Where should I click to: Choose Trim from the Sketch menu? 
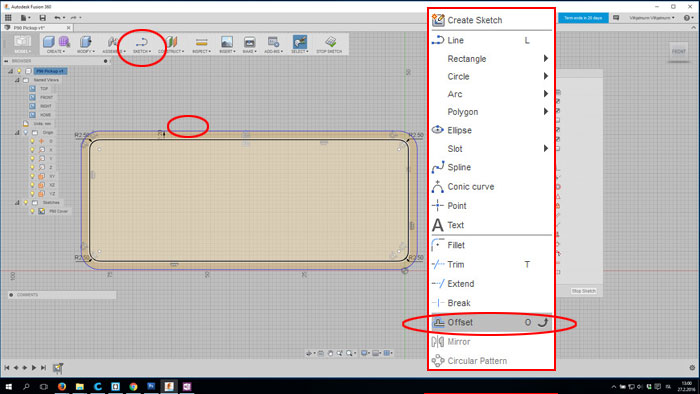[491, 265]
